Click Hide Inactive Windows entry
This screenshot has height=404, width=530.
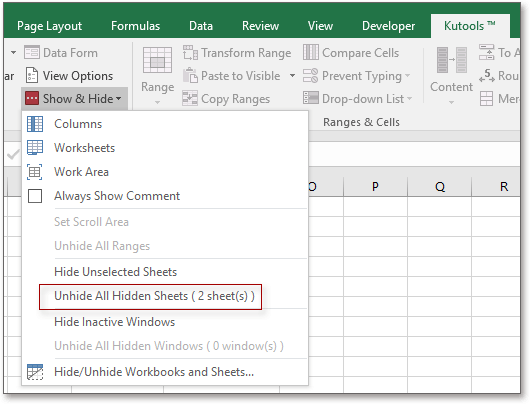click(x=114, y=322)
